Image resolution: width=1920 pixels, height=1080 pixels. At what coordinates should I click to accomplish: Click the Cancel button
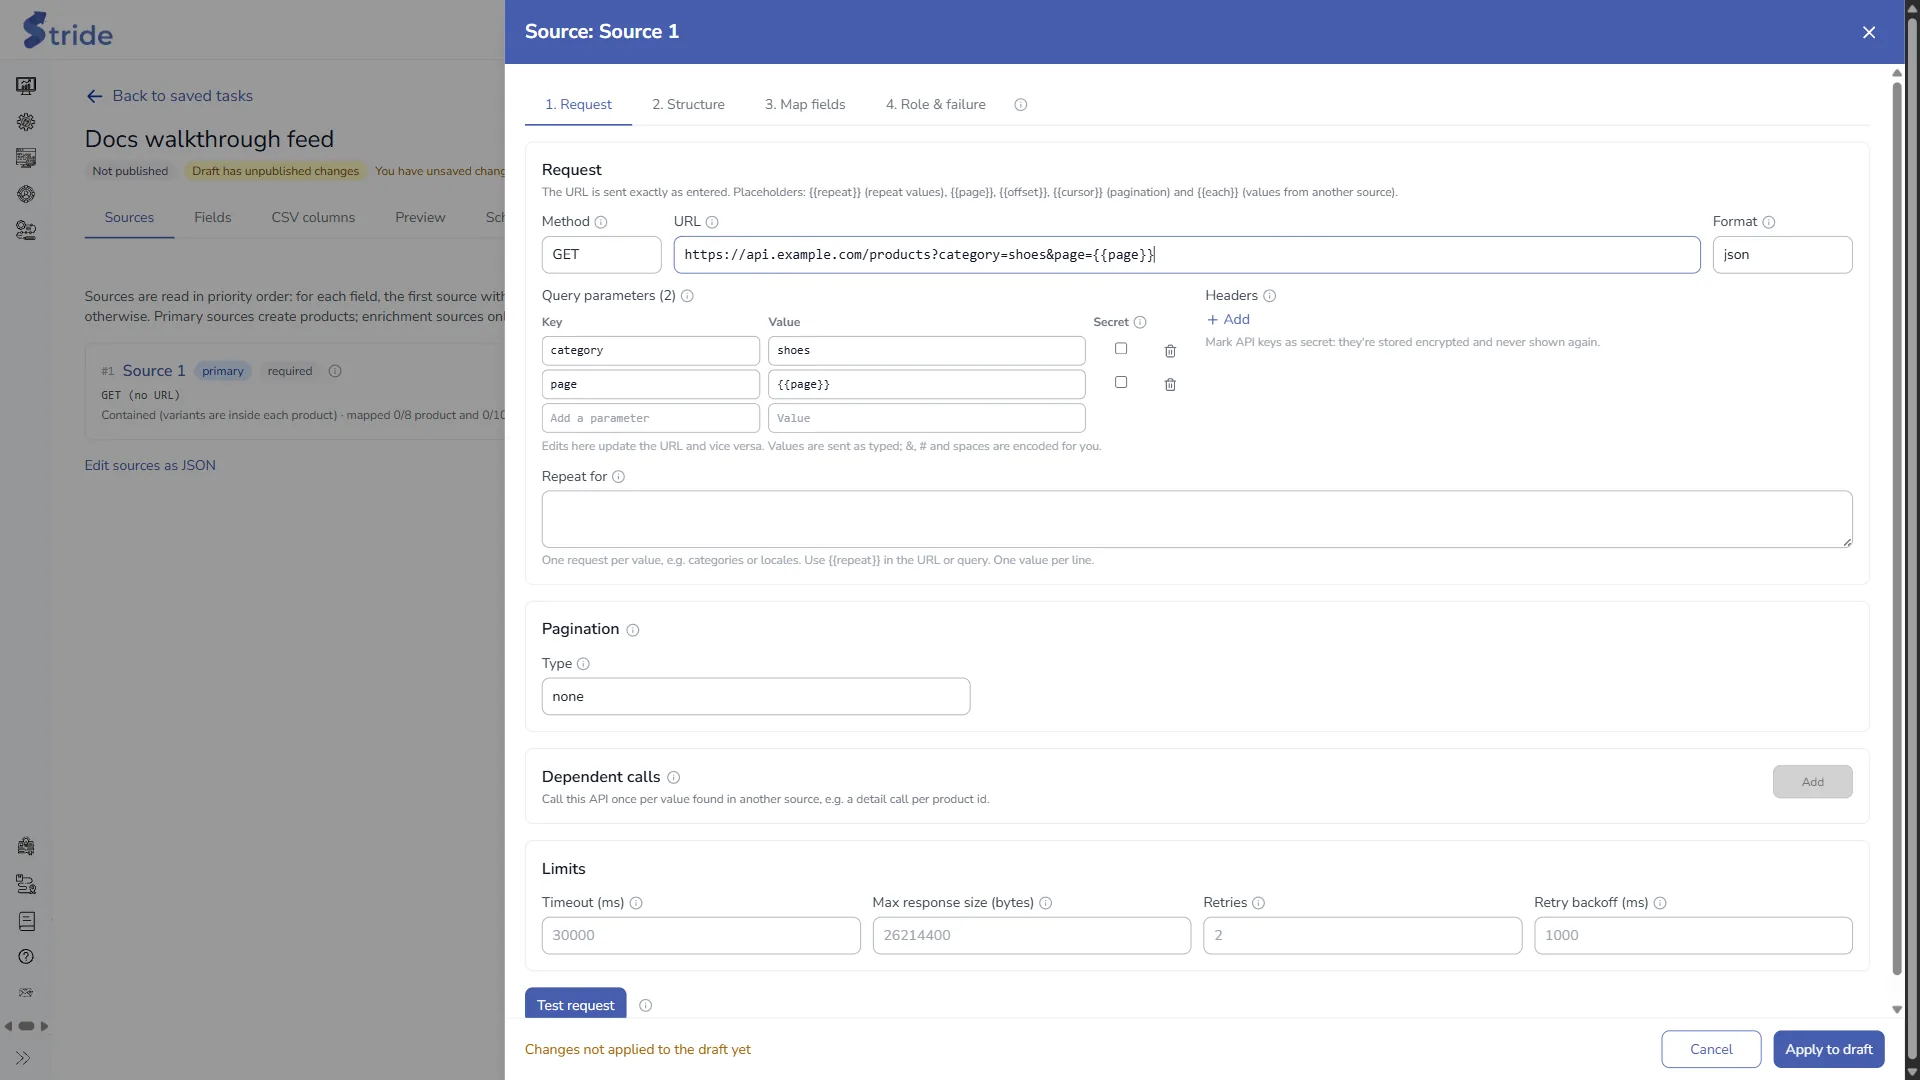1711,1049
